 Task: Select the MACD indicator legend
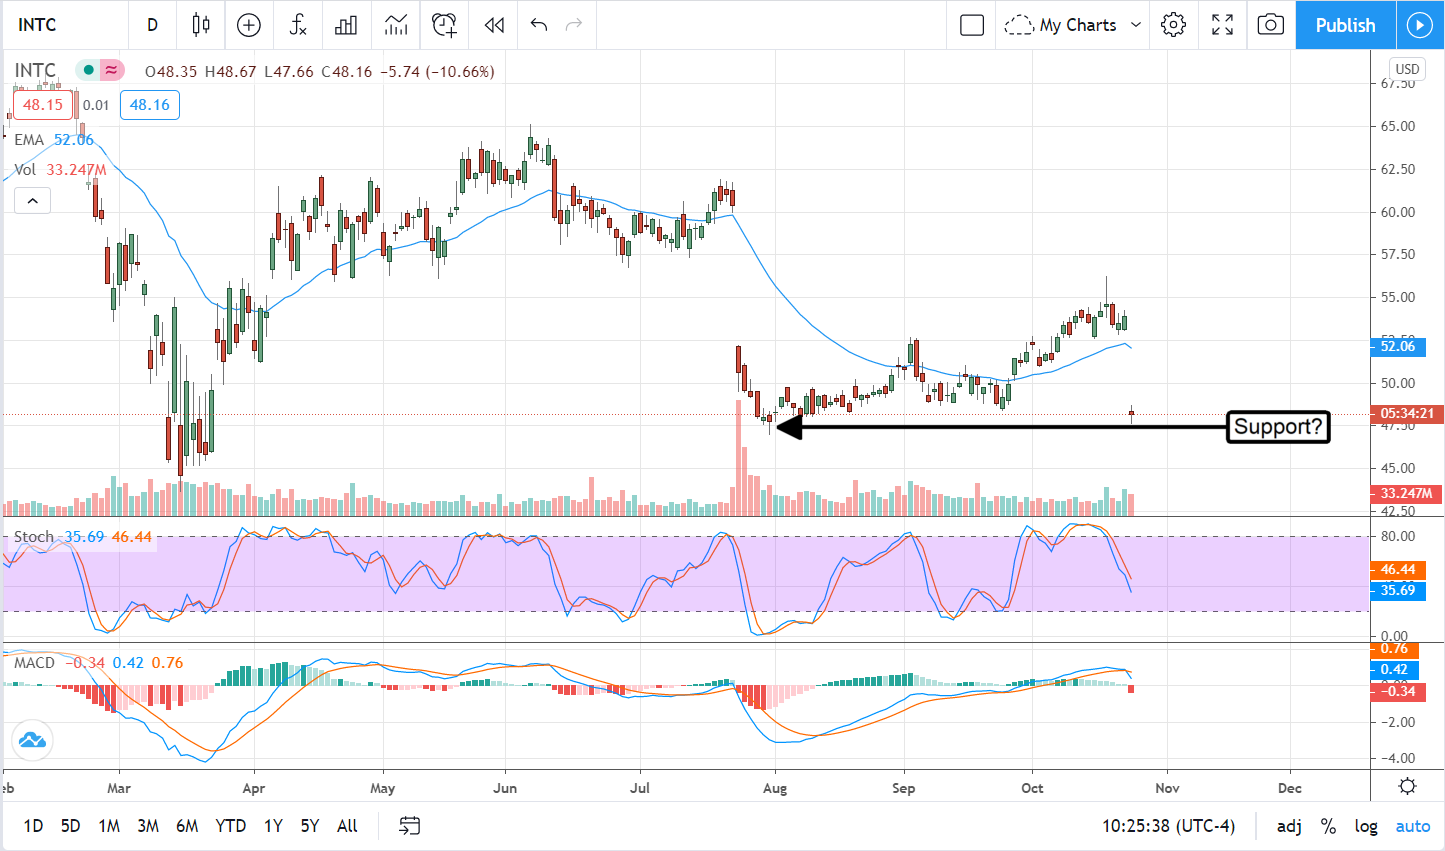(x=35, y=663)
